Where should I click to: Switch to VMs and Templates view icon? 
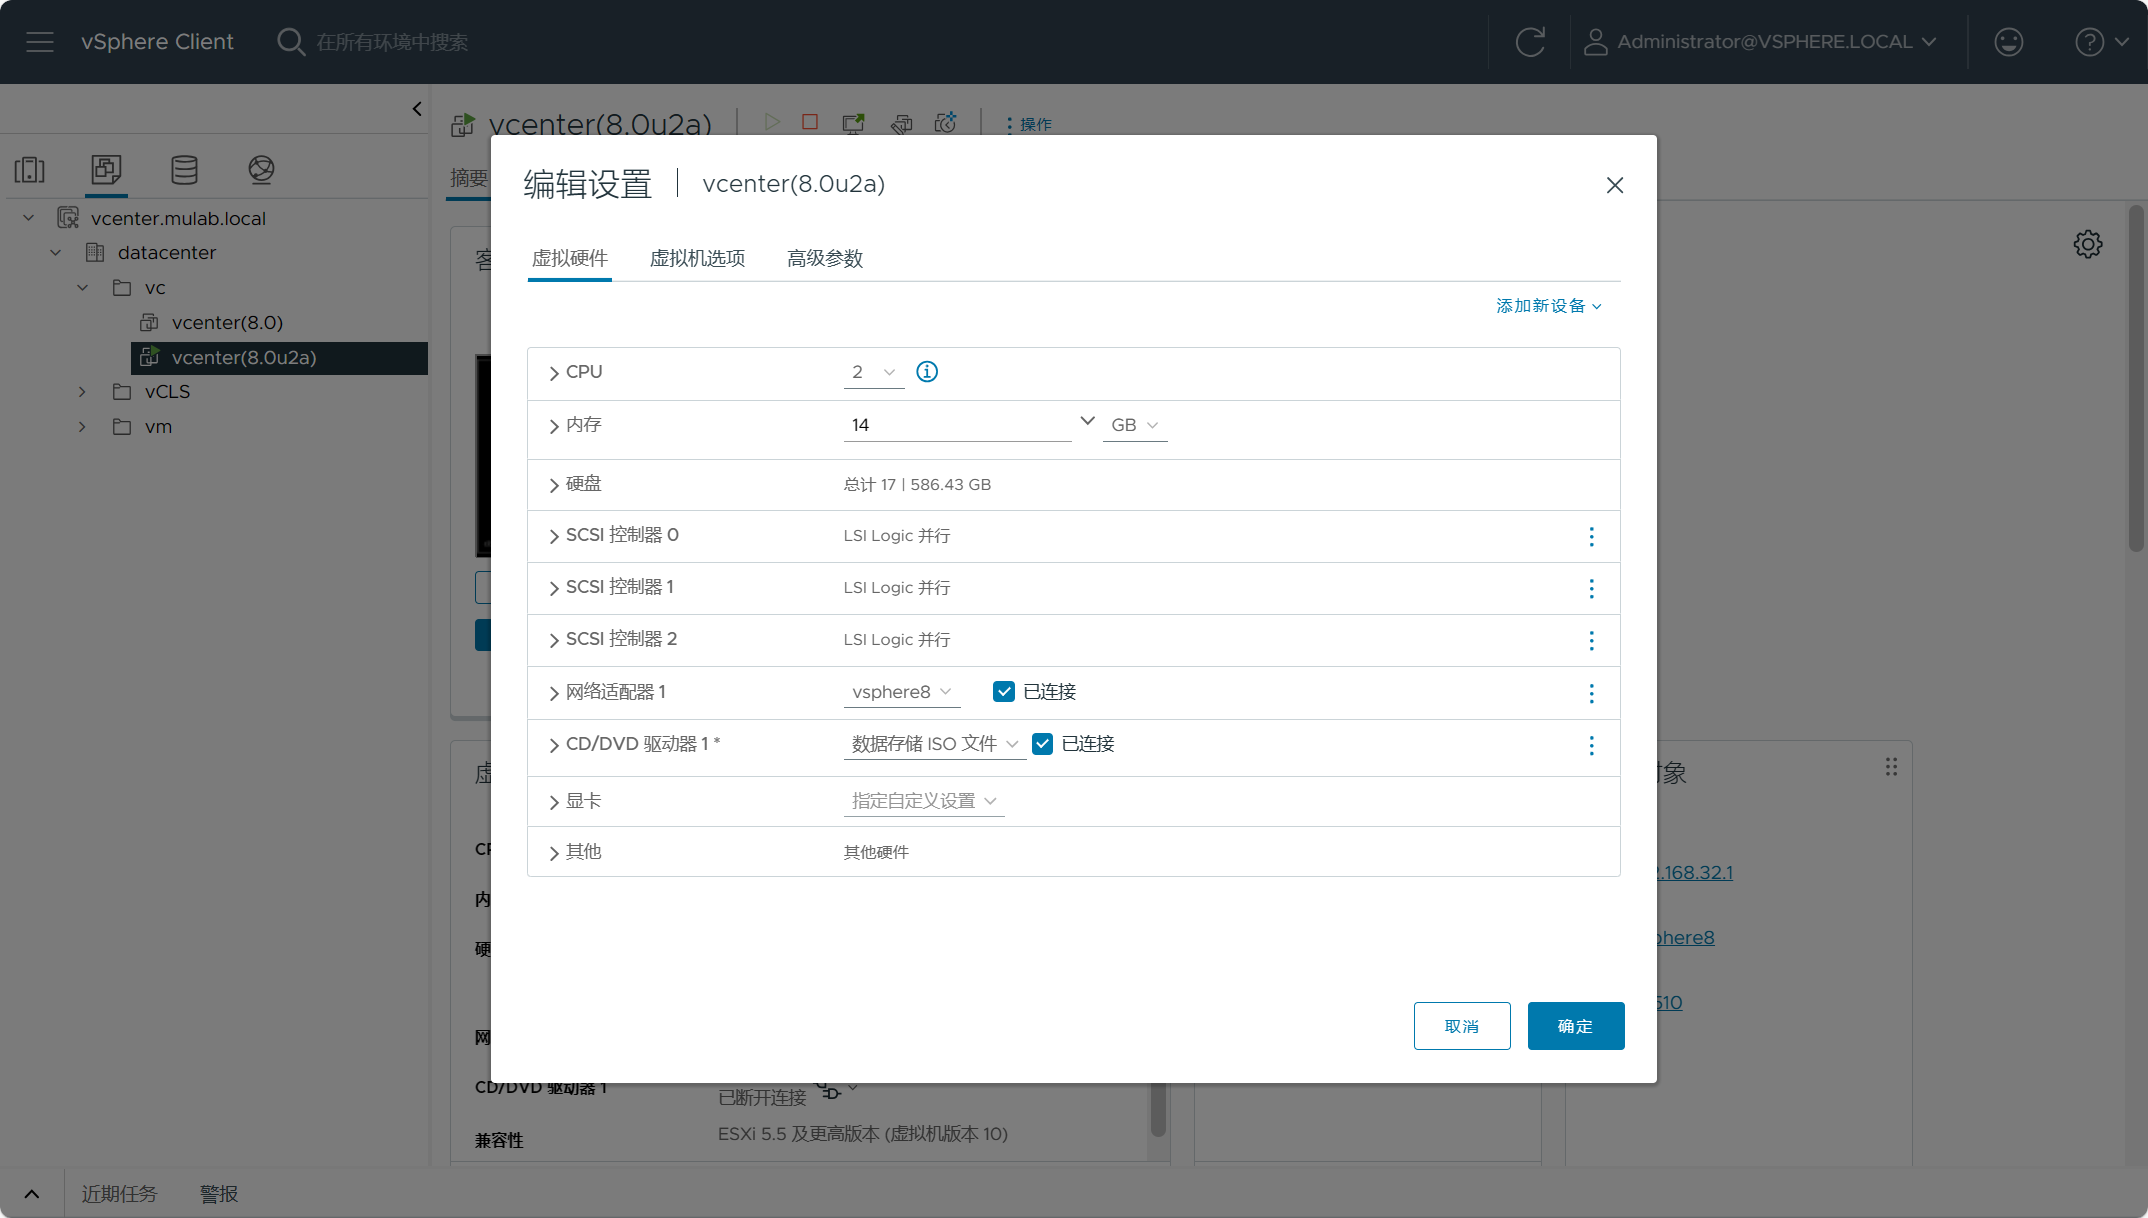pyautogui.click(x=106, y=170)
